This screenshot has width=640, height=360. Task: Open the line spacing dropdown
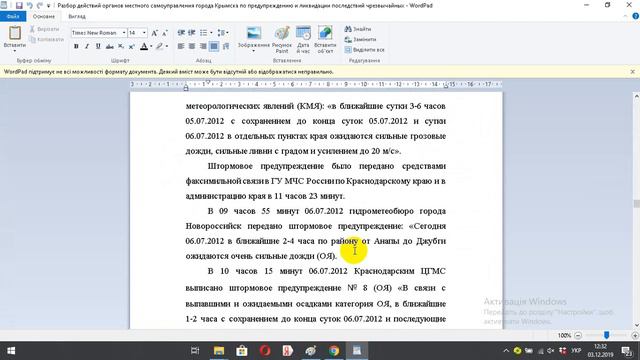click(222, 33)
